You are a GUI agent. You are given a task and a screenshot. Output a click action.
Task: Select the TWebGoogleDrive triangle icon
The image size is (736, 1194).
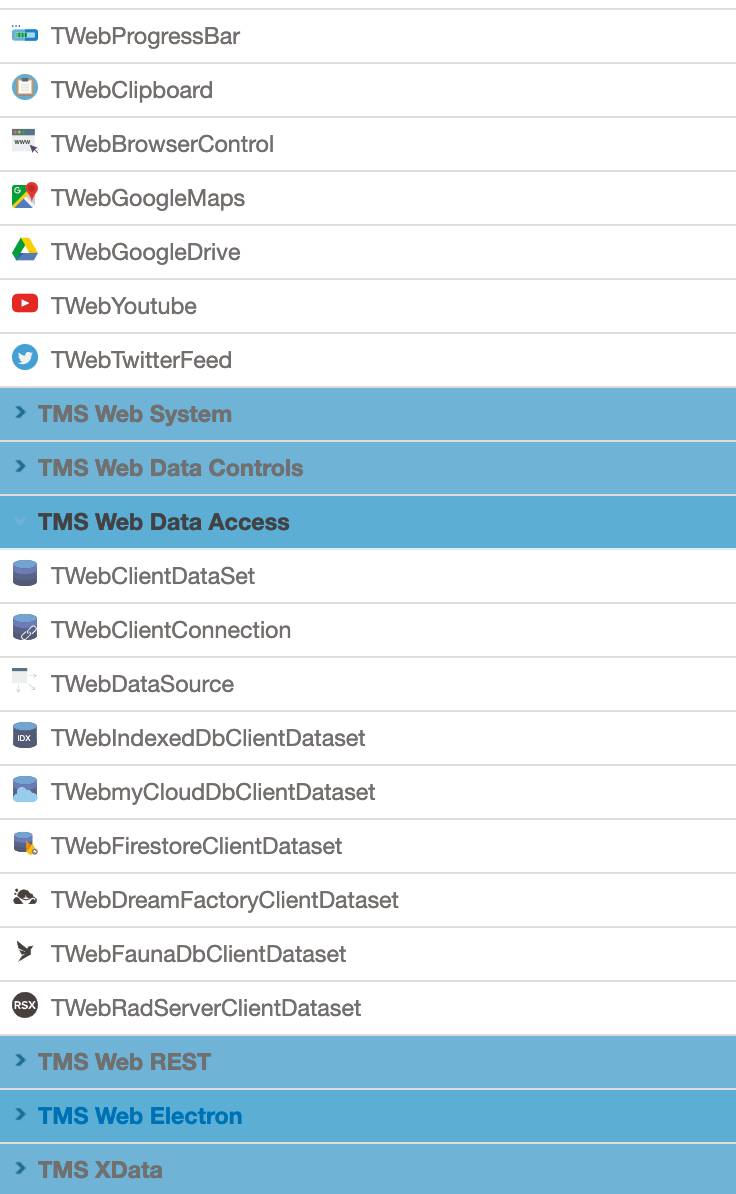click(24, 250)
